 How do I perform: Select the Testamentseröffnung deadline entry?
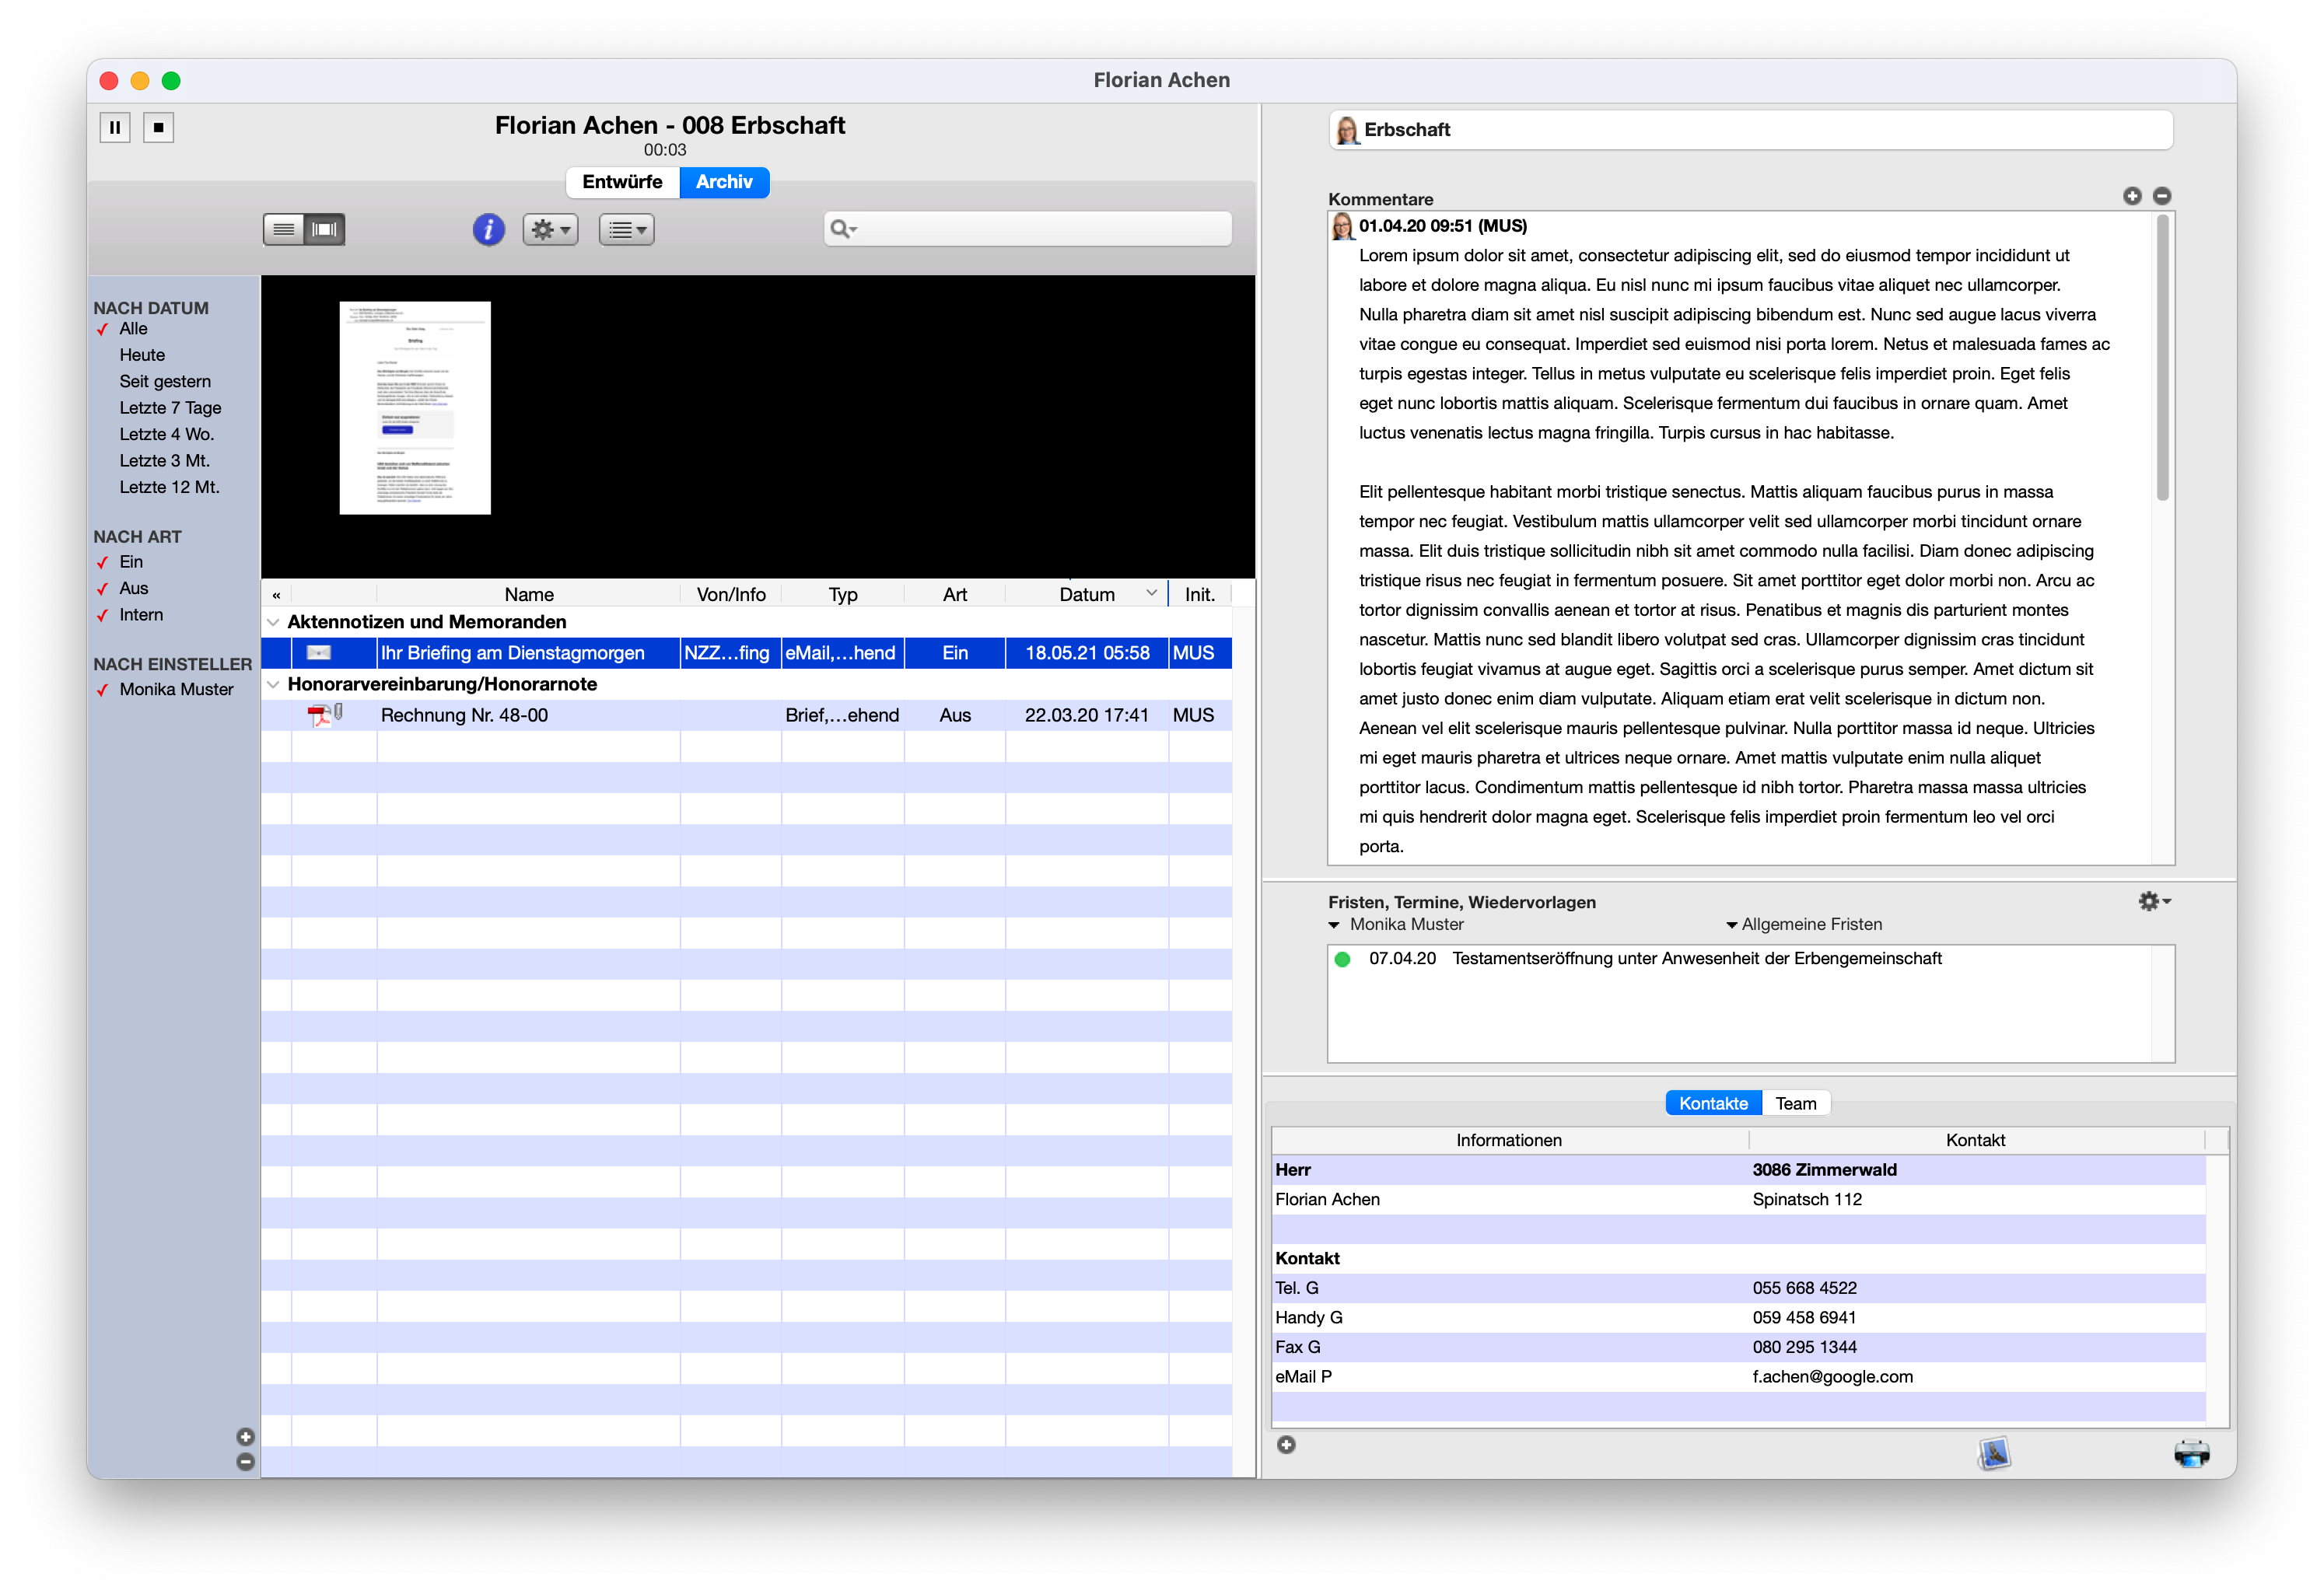[x=1740, y=959]
